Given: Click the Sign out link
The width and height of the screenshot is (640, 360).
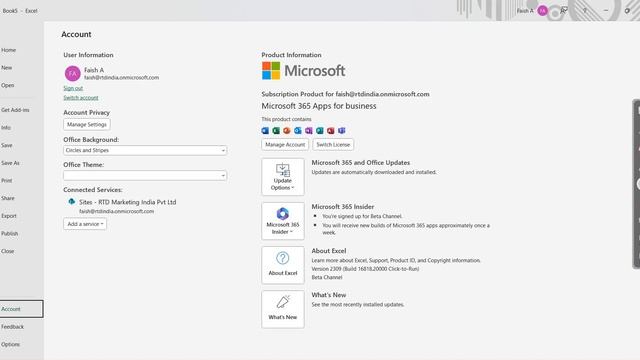Looking at the screenshot, I should tap(73, 88).
